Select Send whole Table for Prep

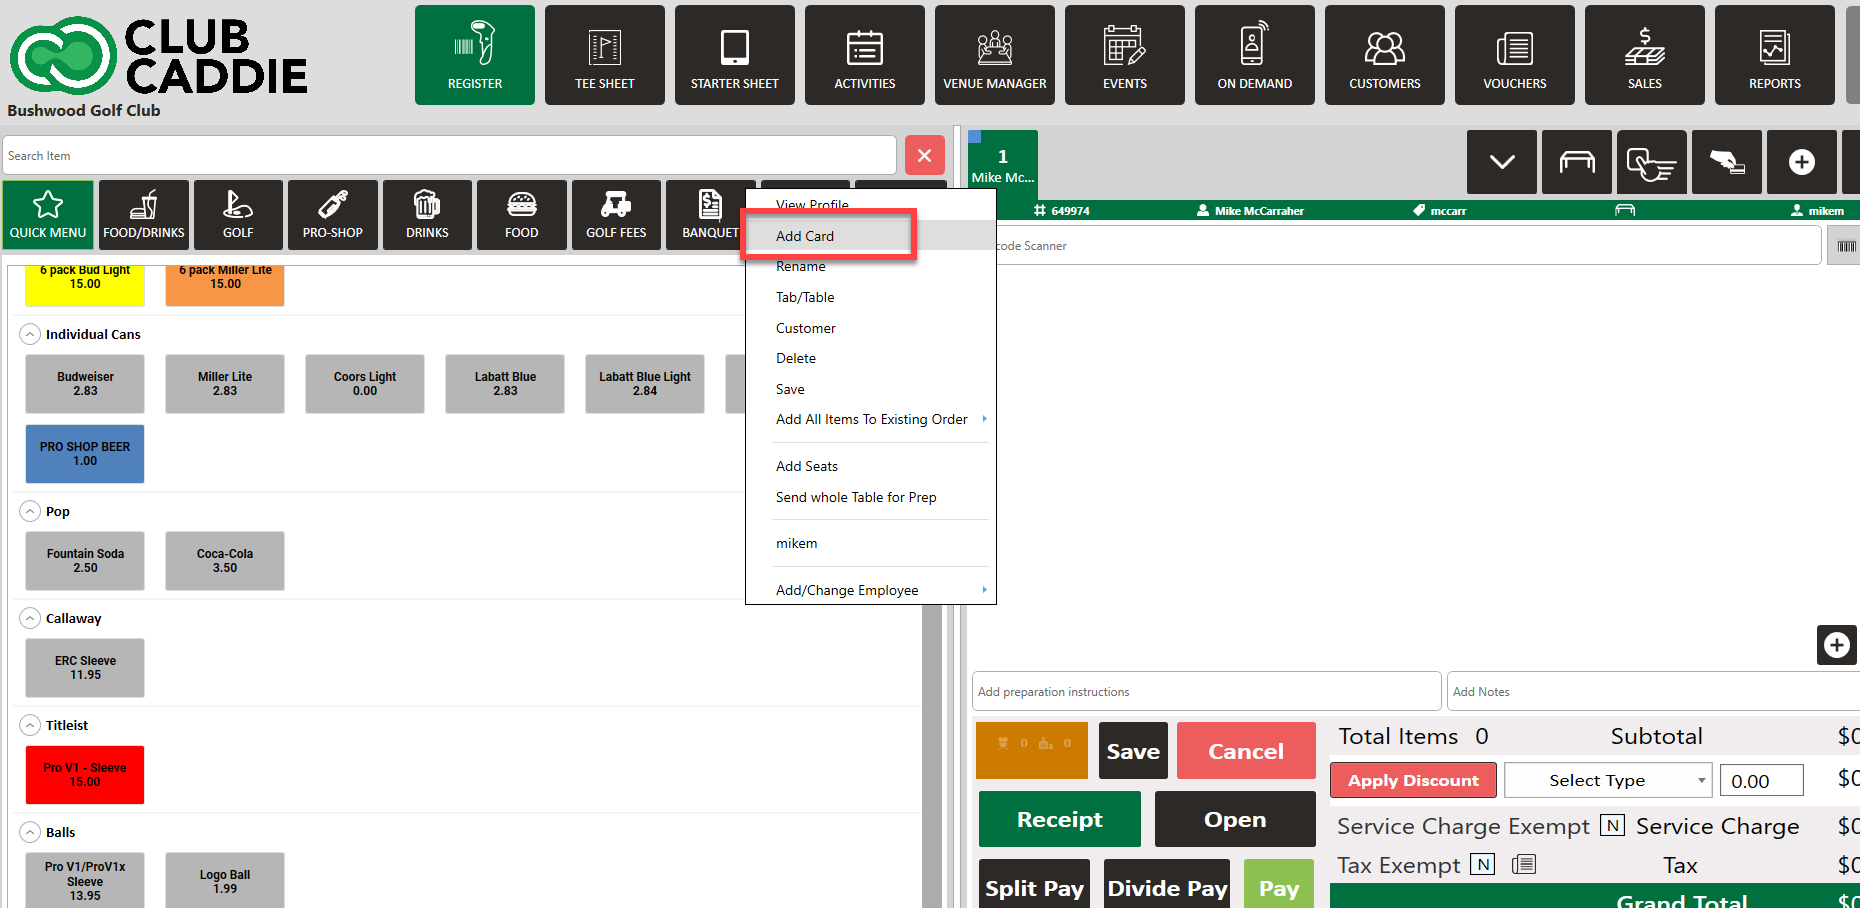tap(856, 497)
